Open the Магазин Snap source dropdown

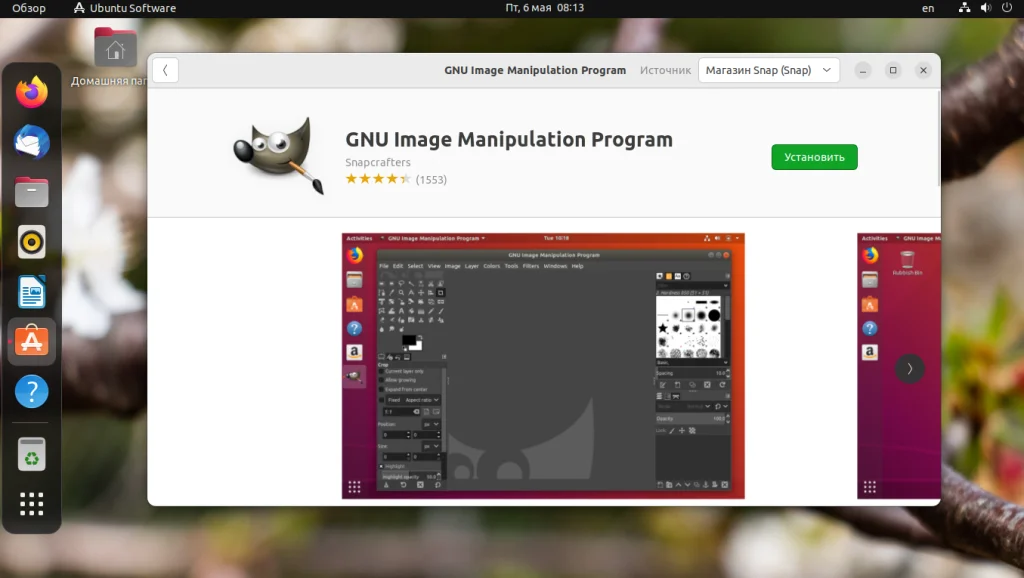(766, 70)
